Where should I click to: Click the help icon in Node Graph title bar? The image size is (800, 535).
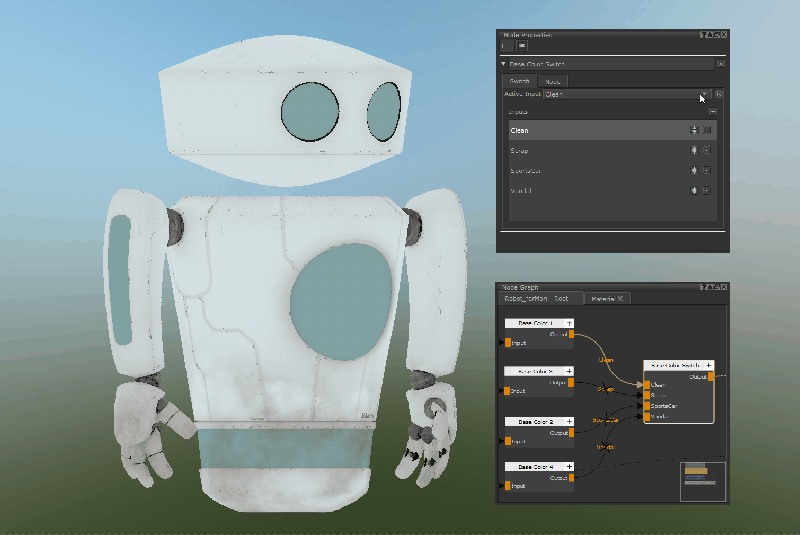coord(703,287)
